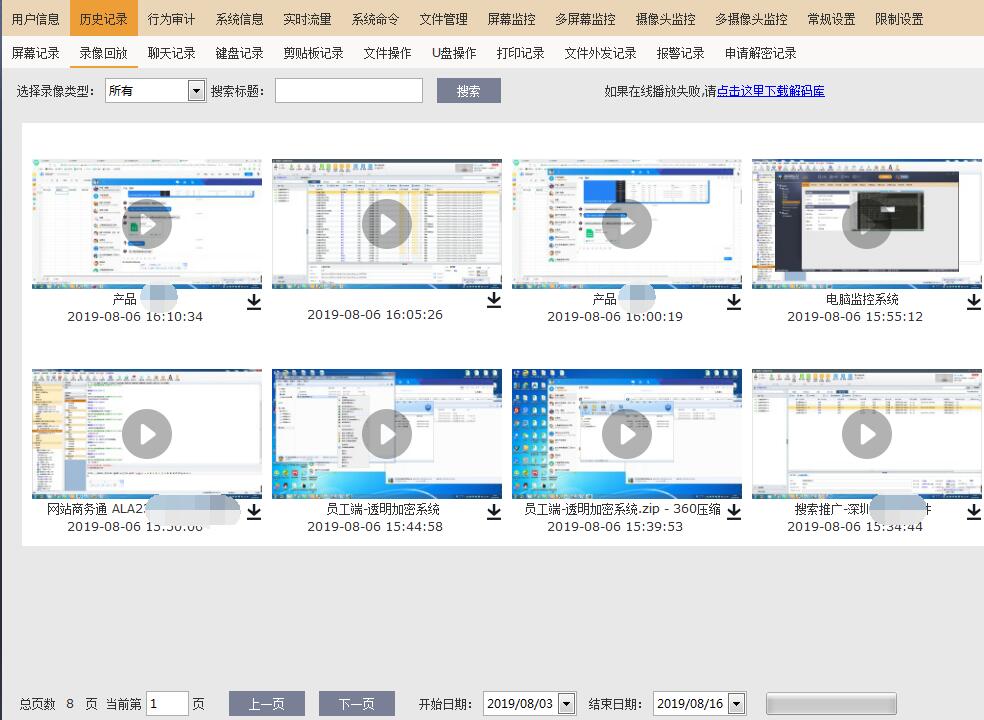Download the 员工端-透明加密系统 15:44:58 recording
Image resolution: width=984 pixels, height=720 pixels.
[493, 511]
